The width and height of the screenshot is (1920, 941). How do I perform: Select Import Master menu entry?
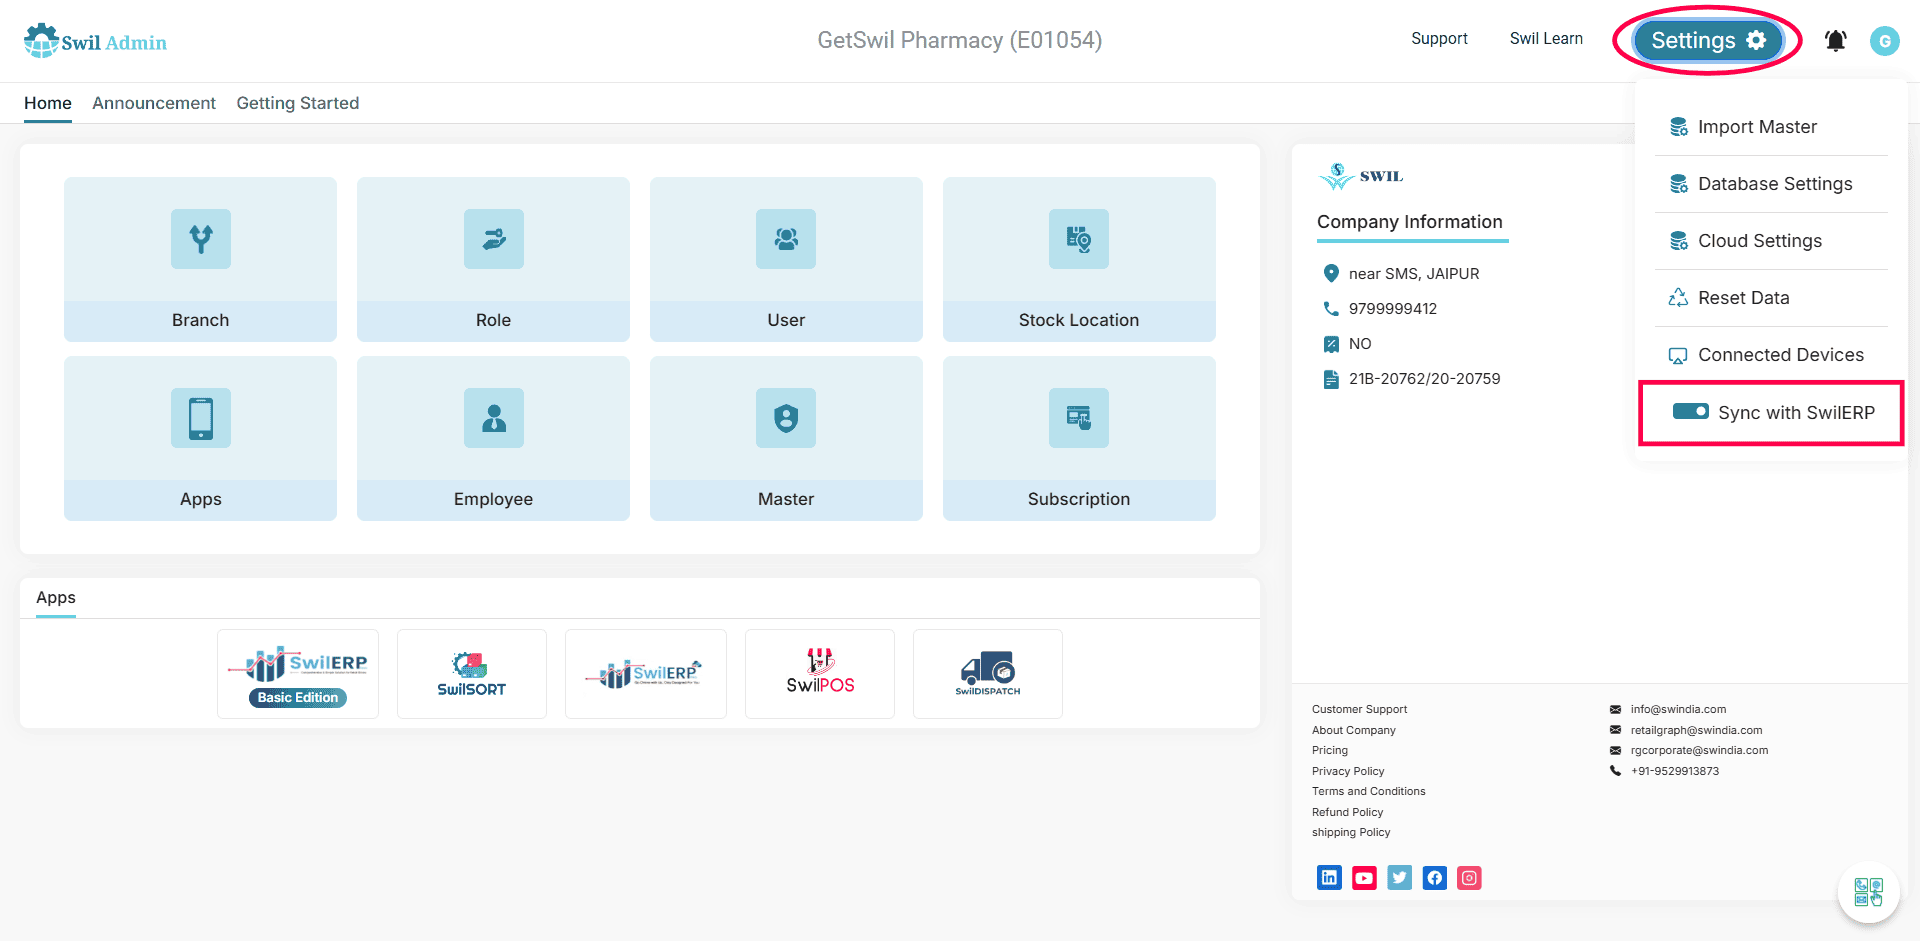[1771, 127]
